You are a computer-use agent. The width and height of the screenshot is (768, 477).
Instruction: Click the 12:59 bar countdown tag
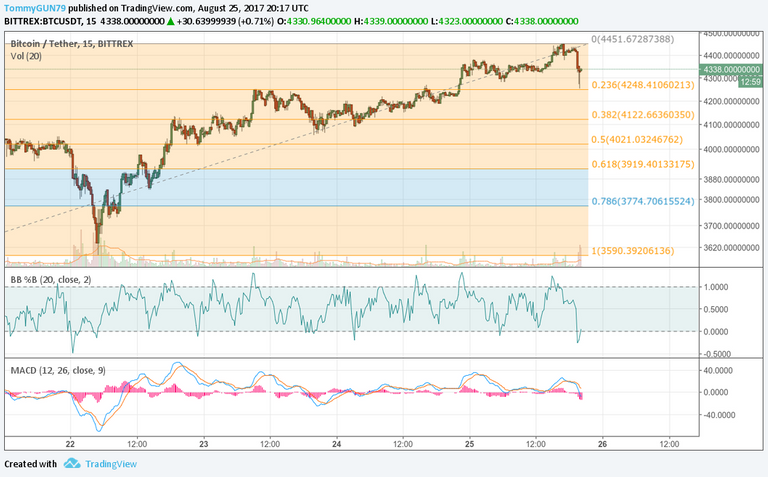750,82
